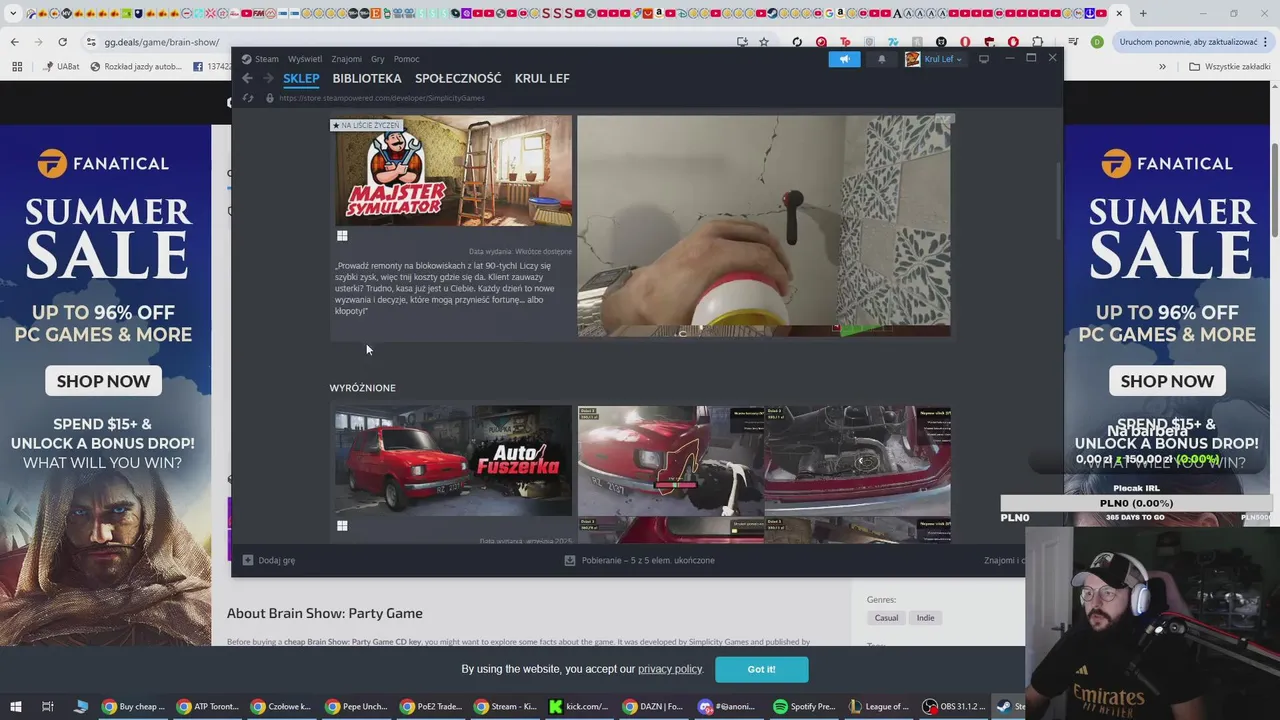Open the Gry menu
This screenshot has width=1280, height=720.
pyautogui.click(x=378, y=59)
